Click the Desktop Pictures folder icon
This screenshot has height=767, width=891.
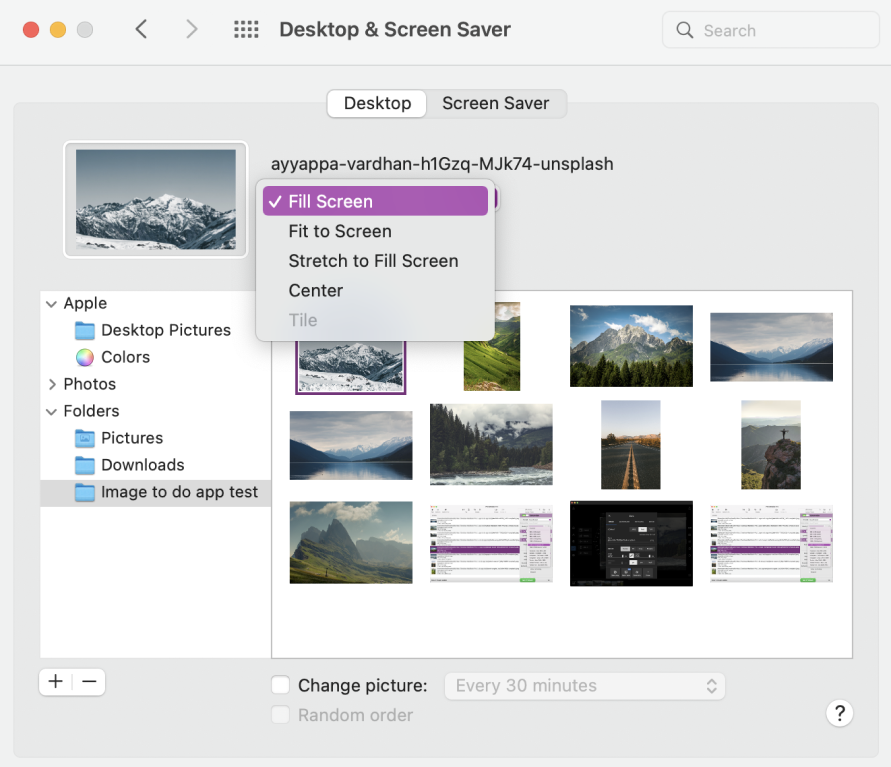click(85, 330)
